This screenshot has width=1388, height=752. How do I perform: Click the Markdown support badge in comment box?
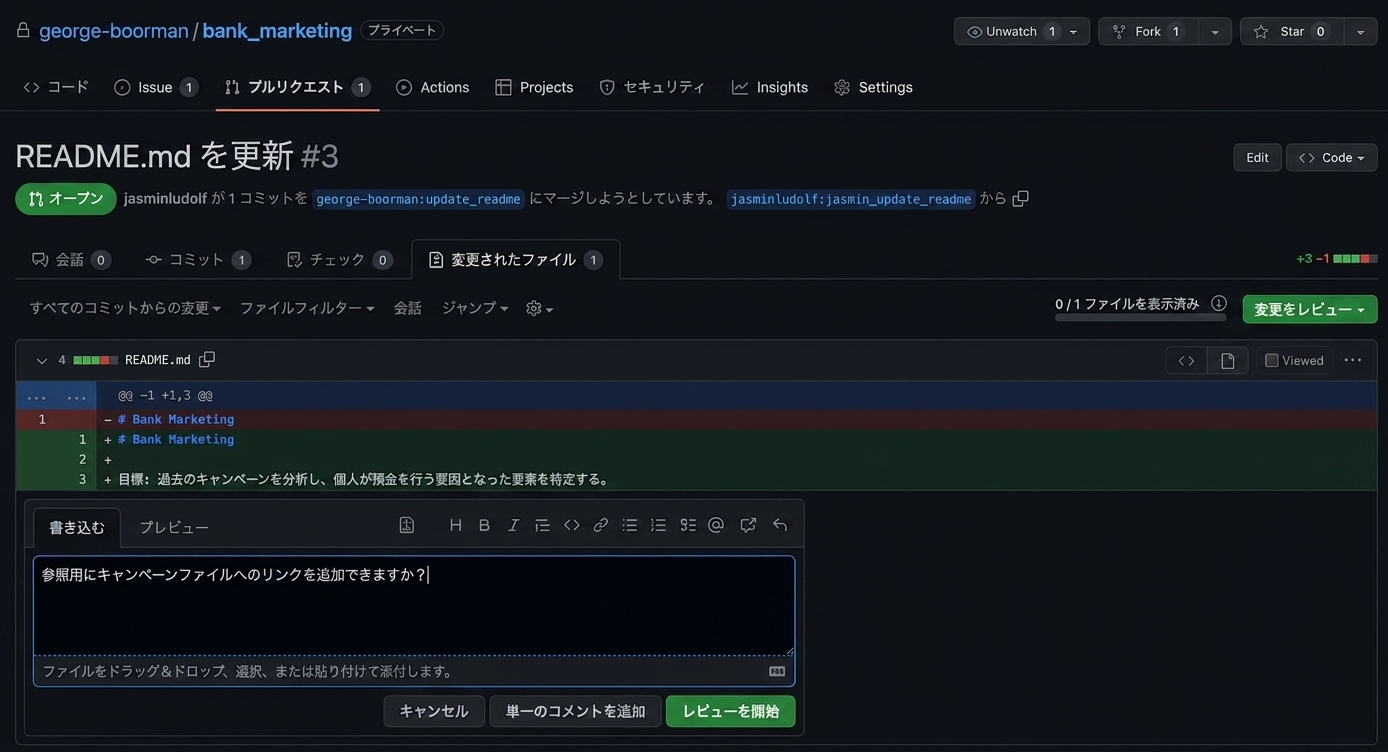click(x=777, y=672)
